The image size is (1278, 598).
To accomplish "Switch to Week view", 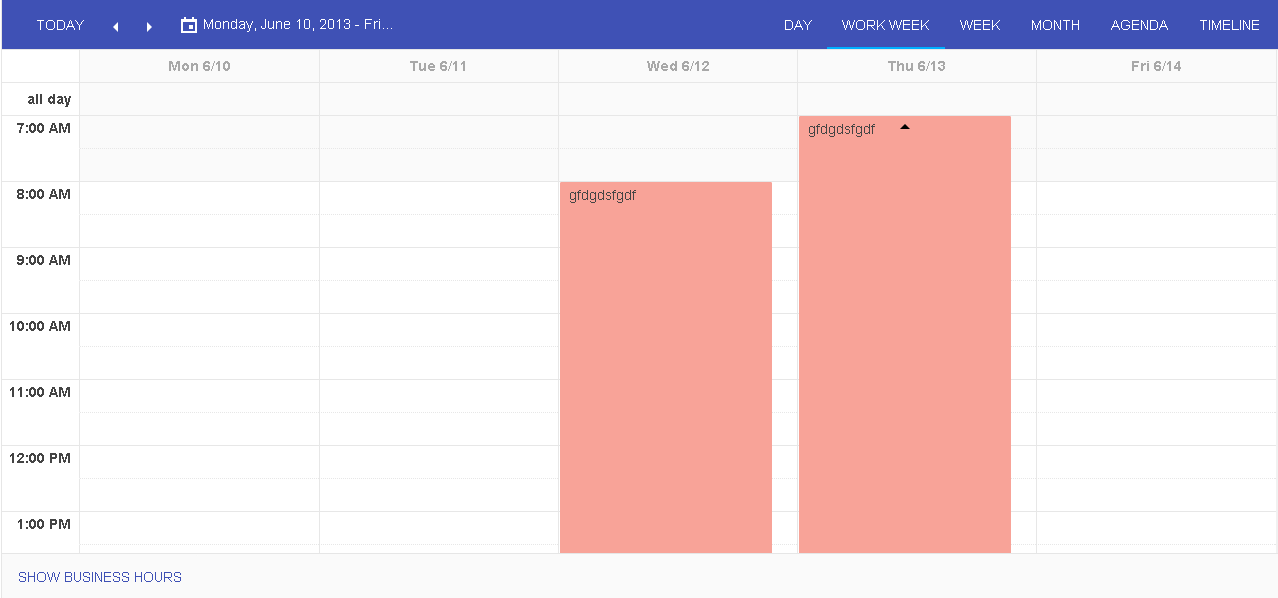I will click(x=979, y=25).
